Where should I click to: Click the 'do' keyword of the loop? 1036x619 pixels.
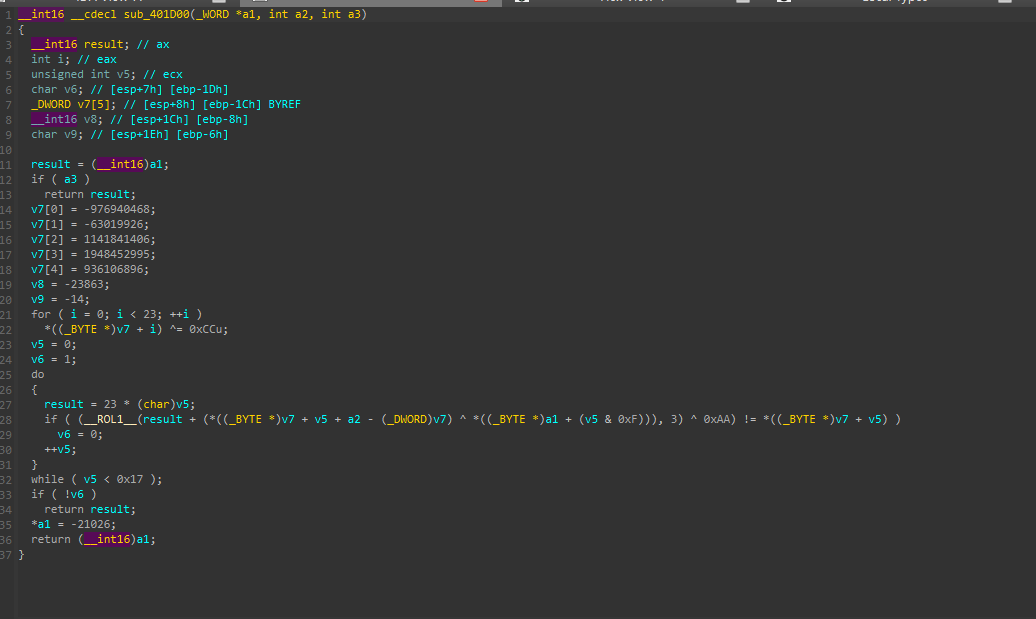pos(38,375)
